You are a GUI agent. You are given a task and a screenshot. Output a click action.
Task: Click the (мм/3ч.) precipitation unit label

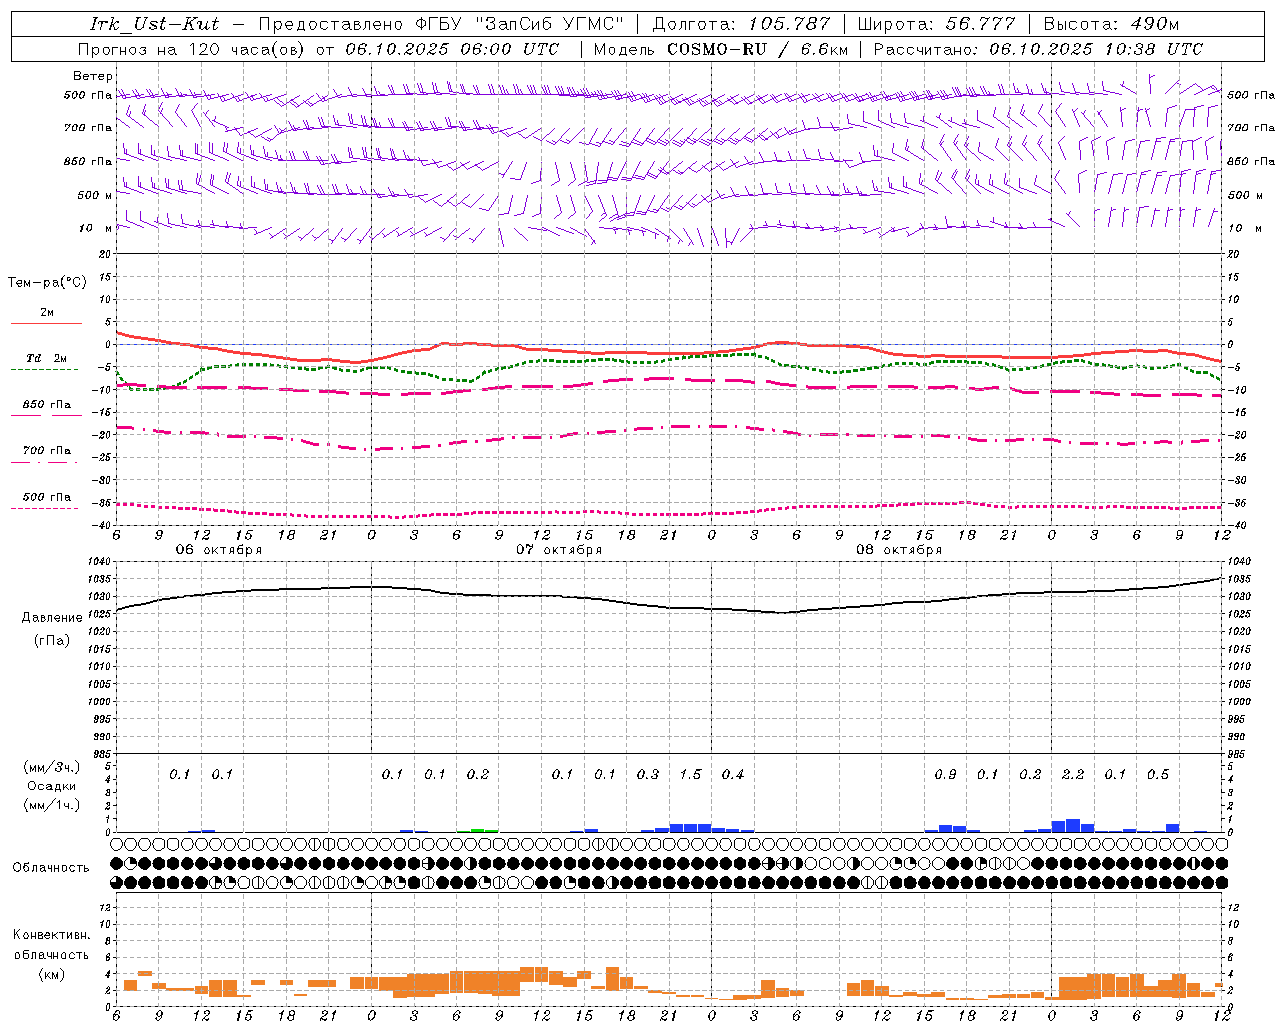pos(52,768)
